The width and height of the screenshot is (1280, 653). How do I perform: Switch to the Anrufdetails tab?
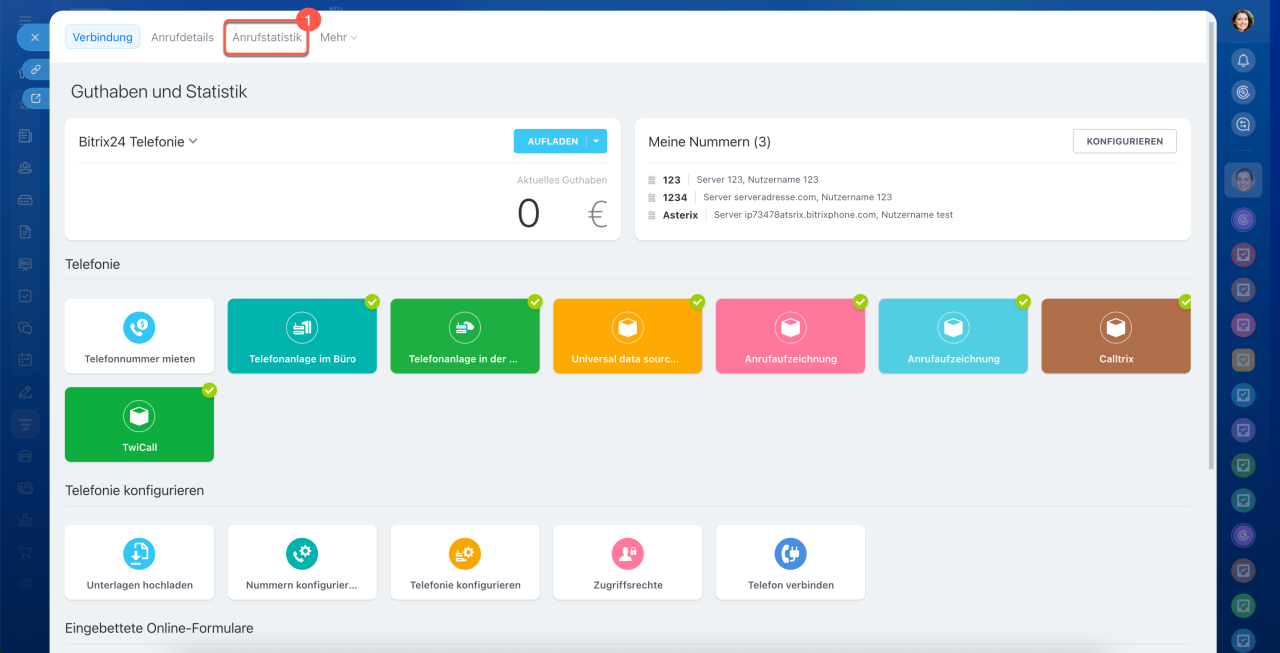point(182,37)
